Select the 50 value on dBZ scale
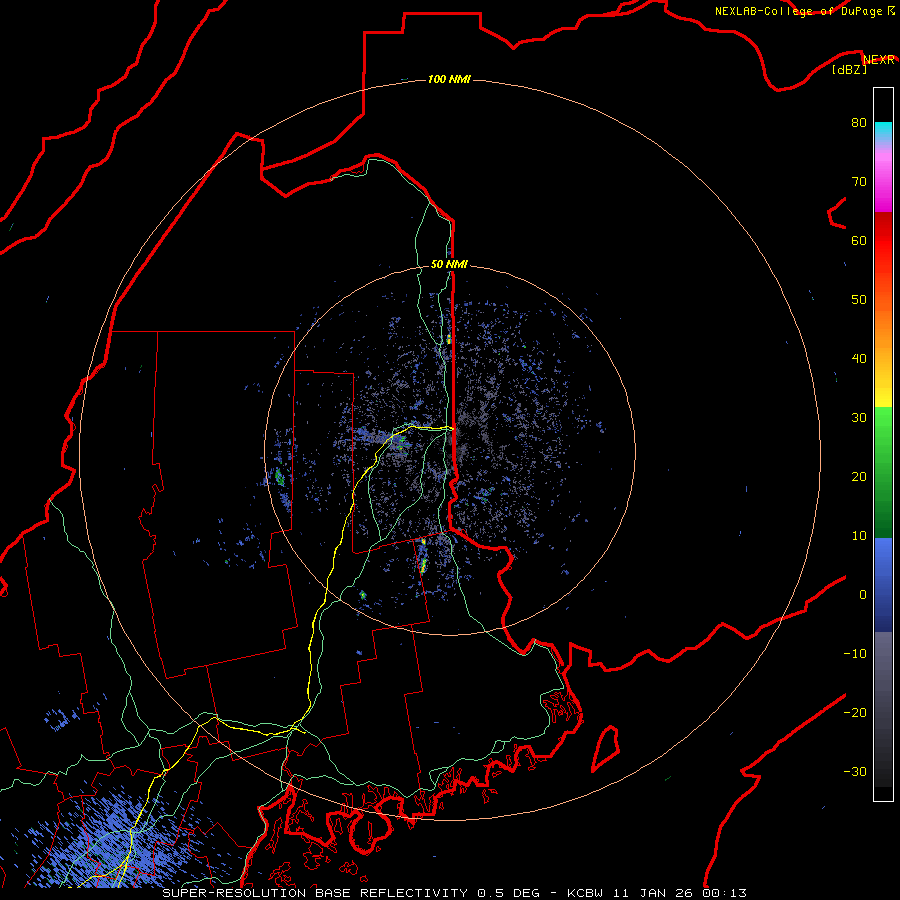 [x=859, y=300]
